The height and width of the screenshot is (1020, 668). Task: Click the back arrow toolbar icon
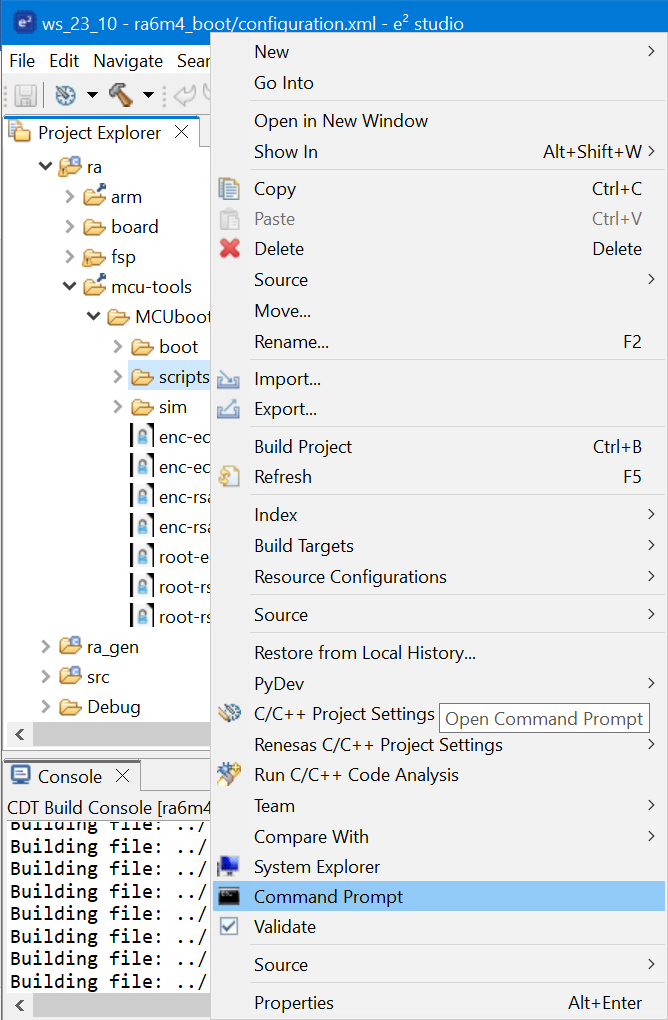185,95
